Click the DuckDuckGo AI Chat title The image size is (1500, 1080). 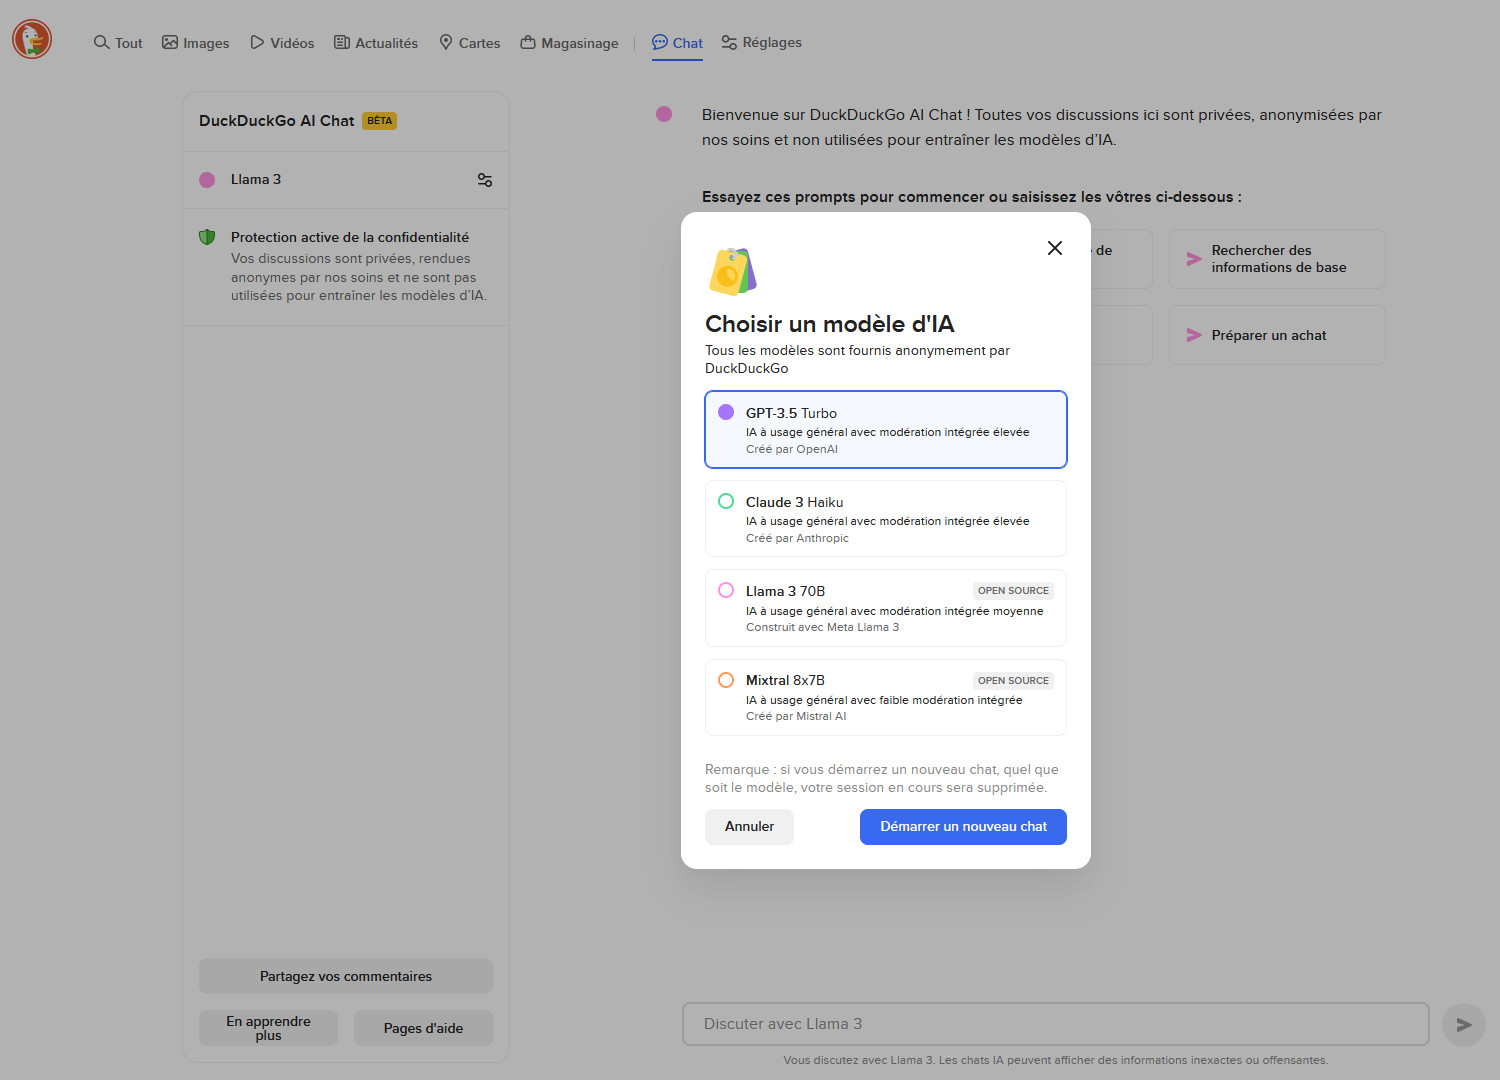tap(277, 121)
